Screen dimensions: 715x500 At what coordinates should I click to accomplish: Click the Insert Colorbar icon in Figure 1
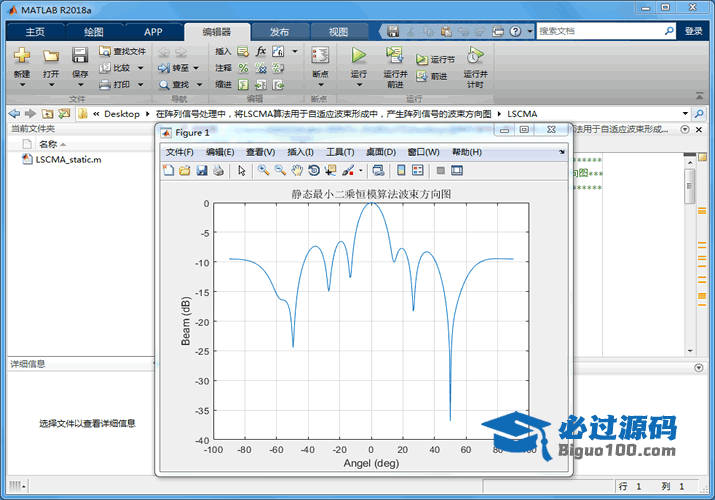(x=401, y=170)
